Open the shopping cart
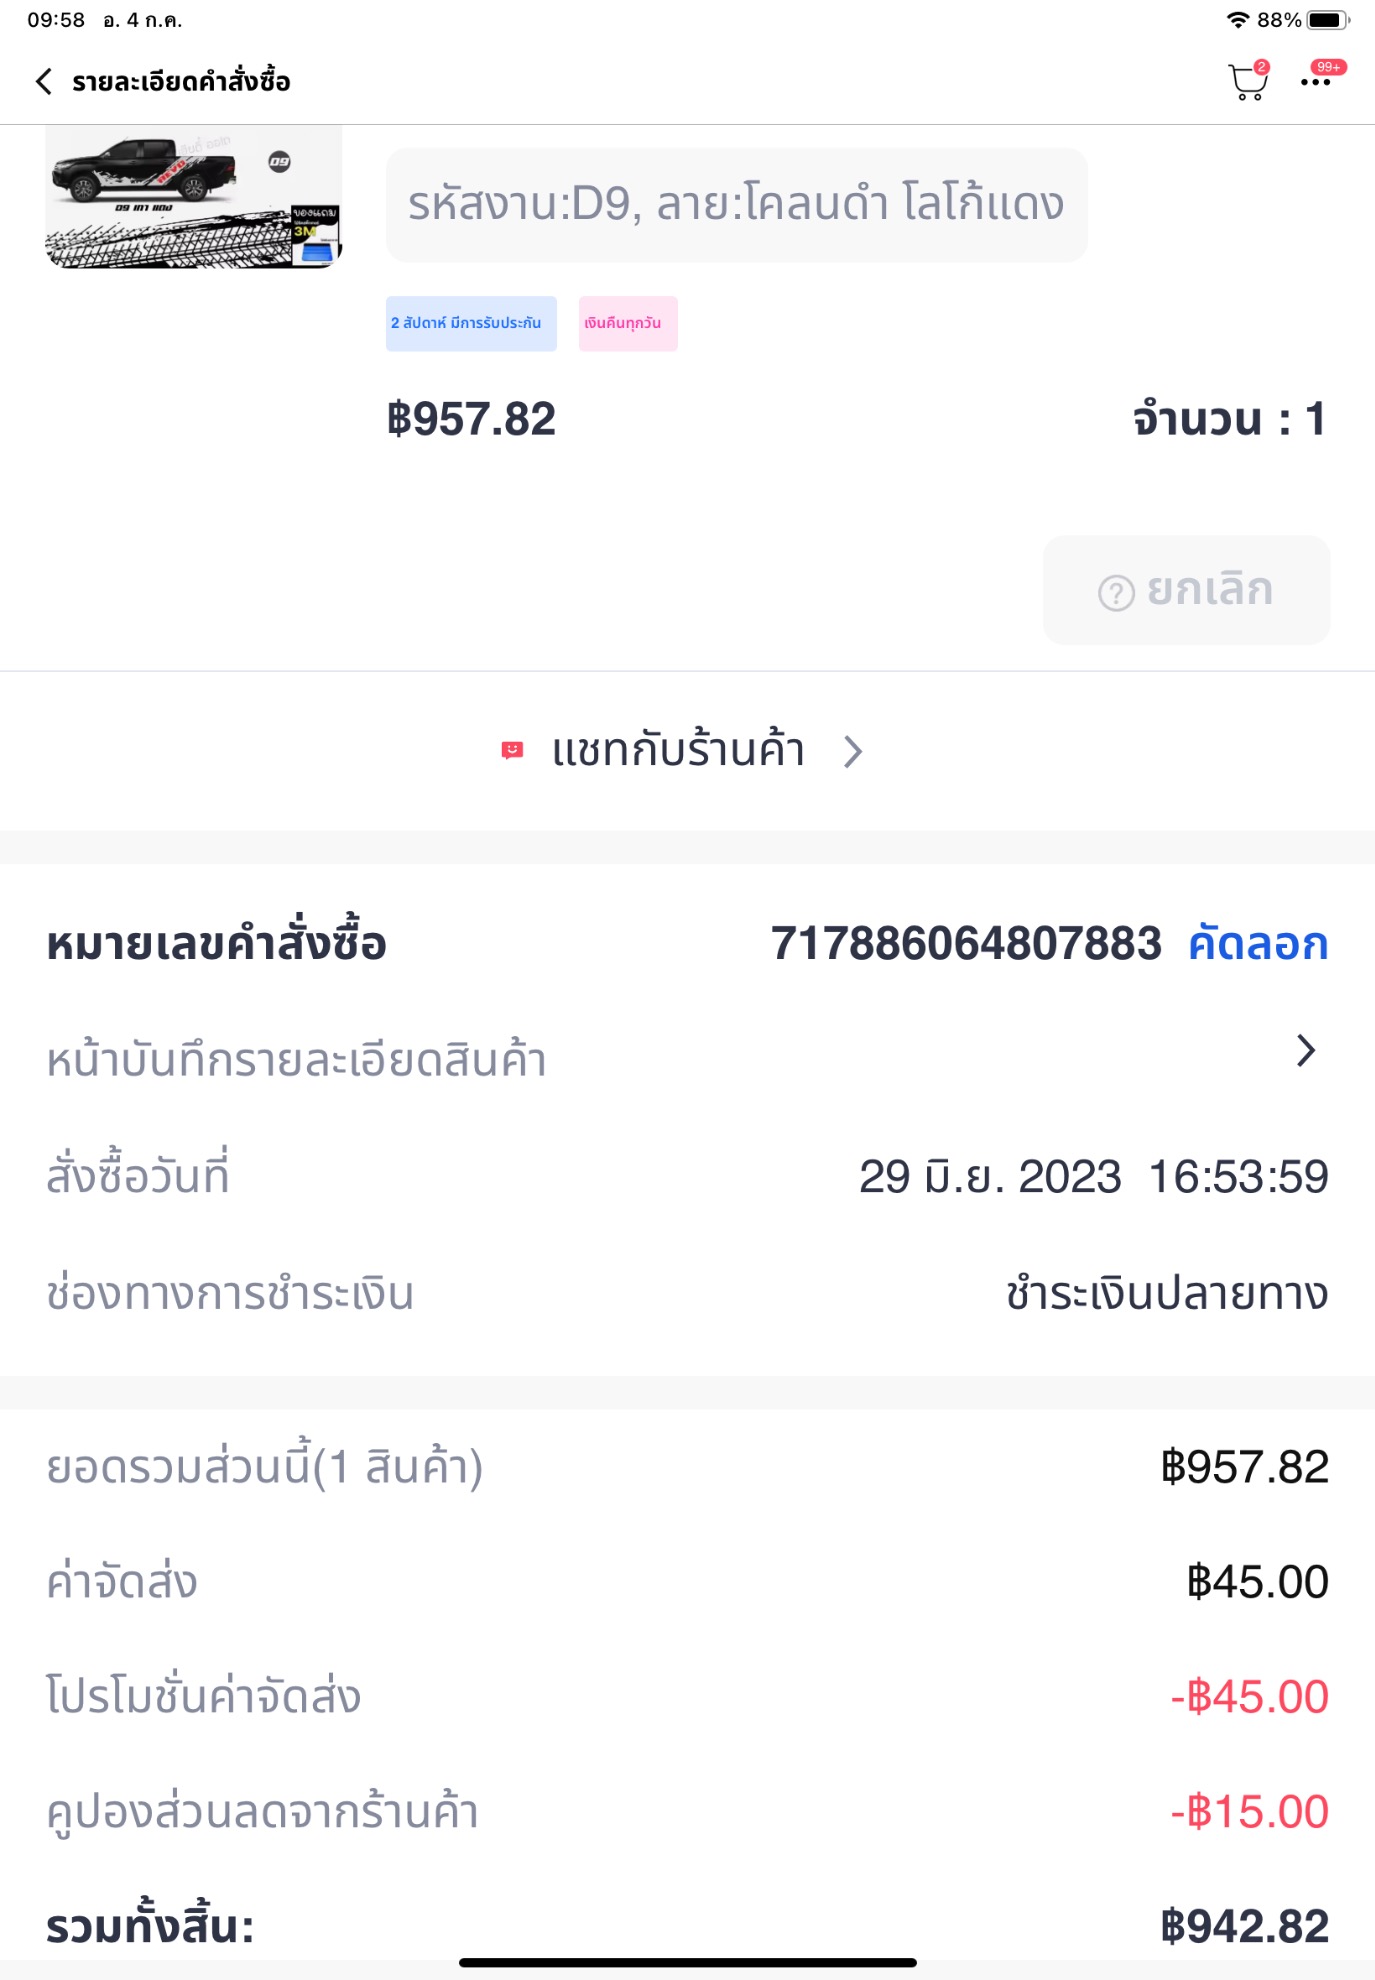The height and width of the screenshot is (1980, 1375). pyautogui.click(x=1246, y=82)
